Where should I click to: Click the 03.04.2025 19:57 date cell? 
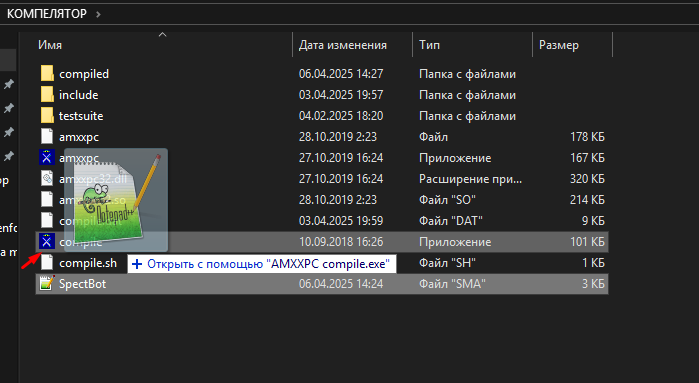[x=341, y=95]
